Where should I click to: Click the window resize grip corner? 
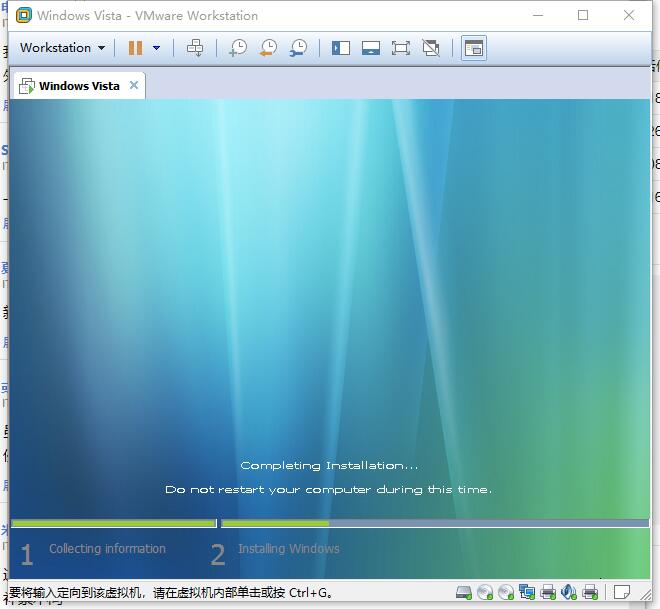tap(645, 593)
